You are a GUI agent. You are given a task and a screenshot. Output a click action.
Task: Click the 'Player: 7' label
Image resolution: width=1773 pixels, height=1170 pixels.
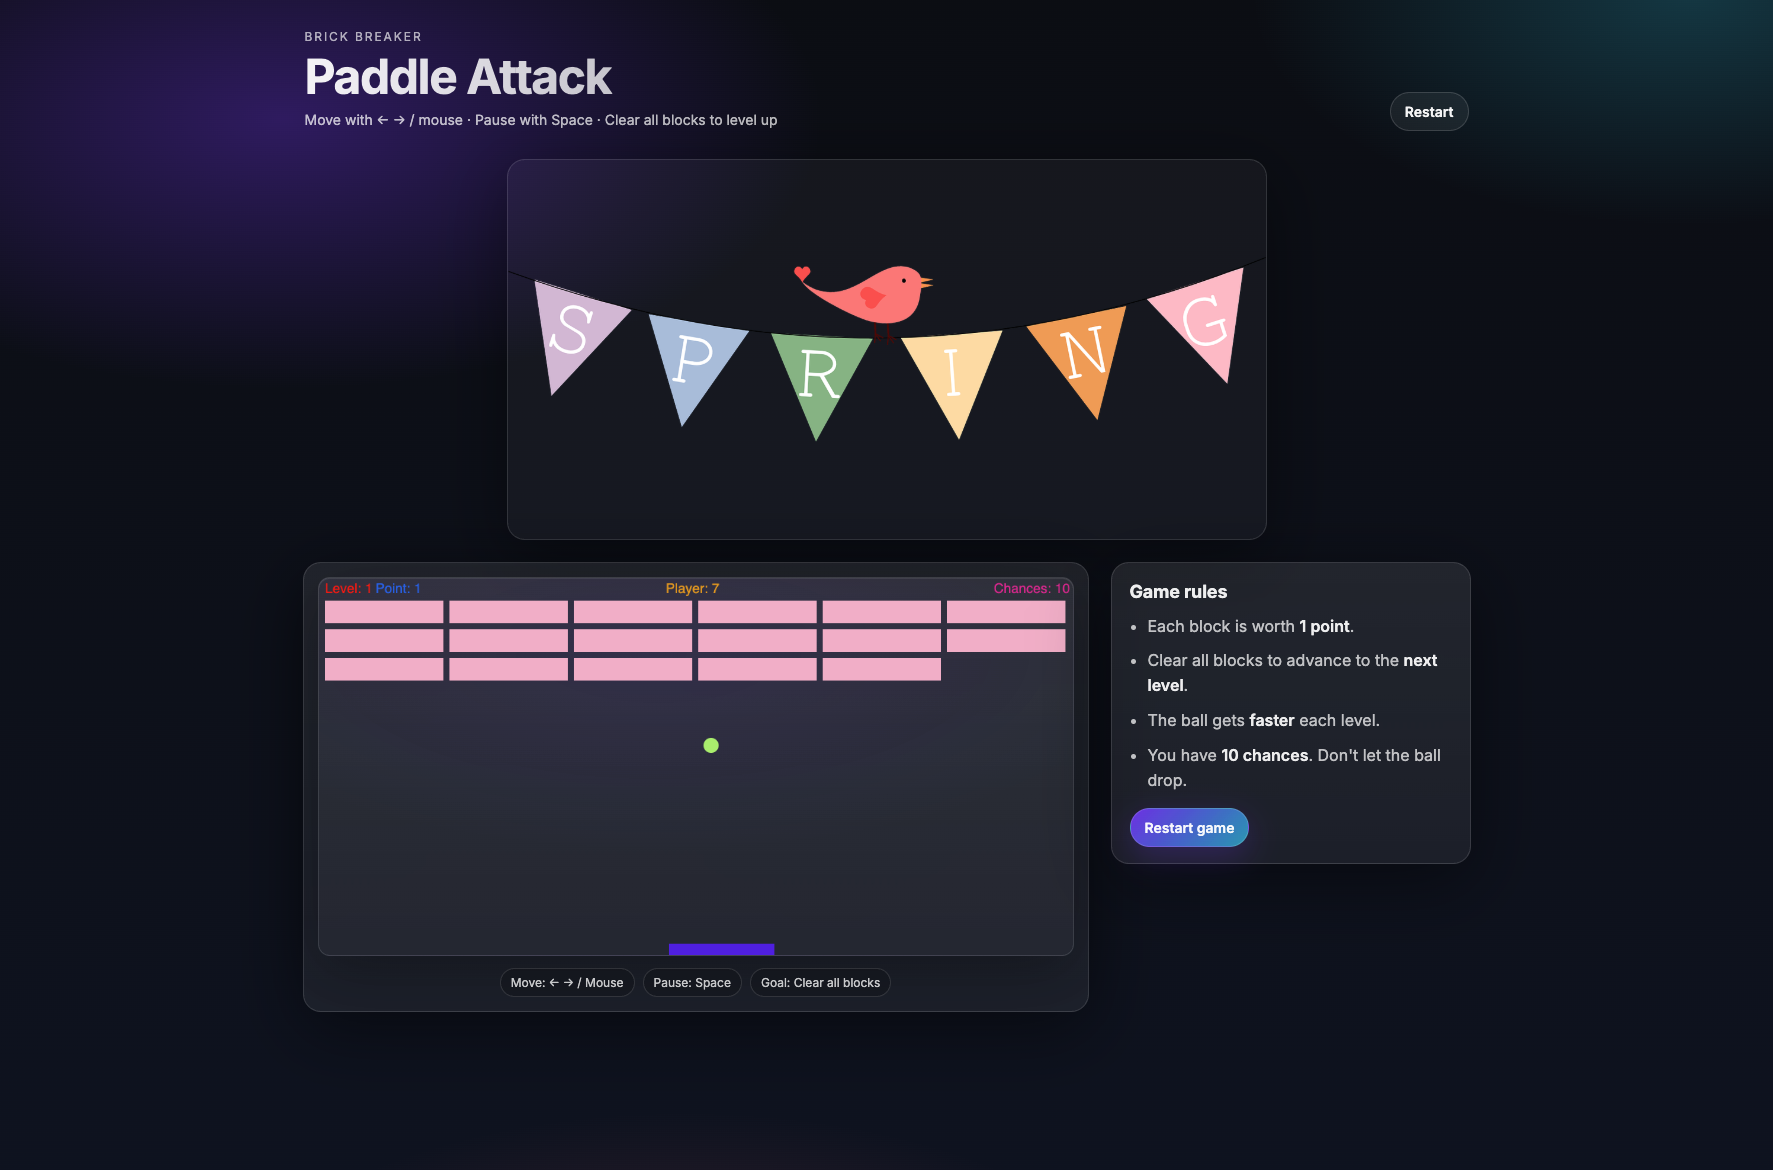pyautogui.click(x=692, y=588)
